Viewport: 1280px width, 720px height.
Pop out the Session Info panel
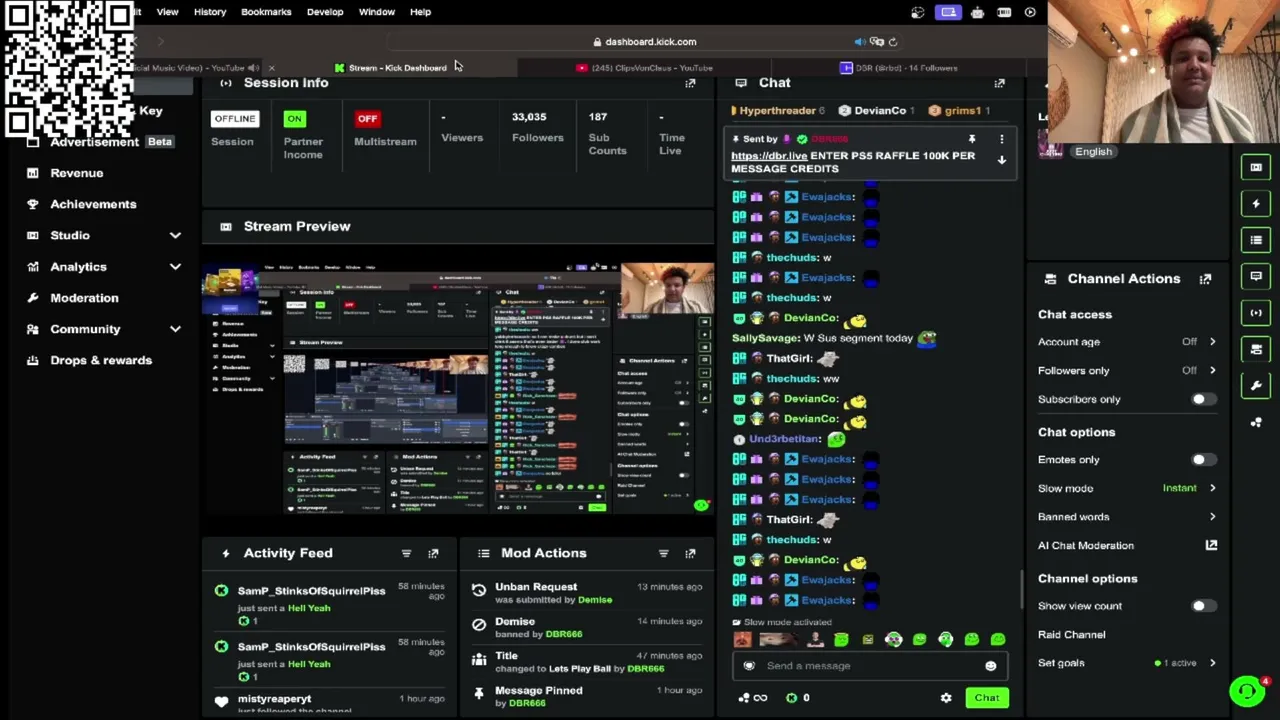pos(690,83)
